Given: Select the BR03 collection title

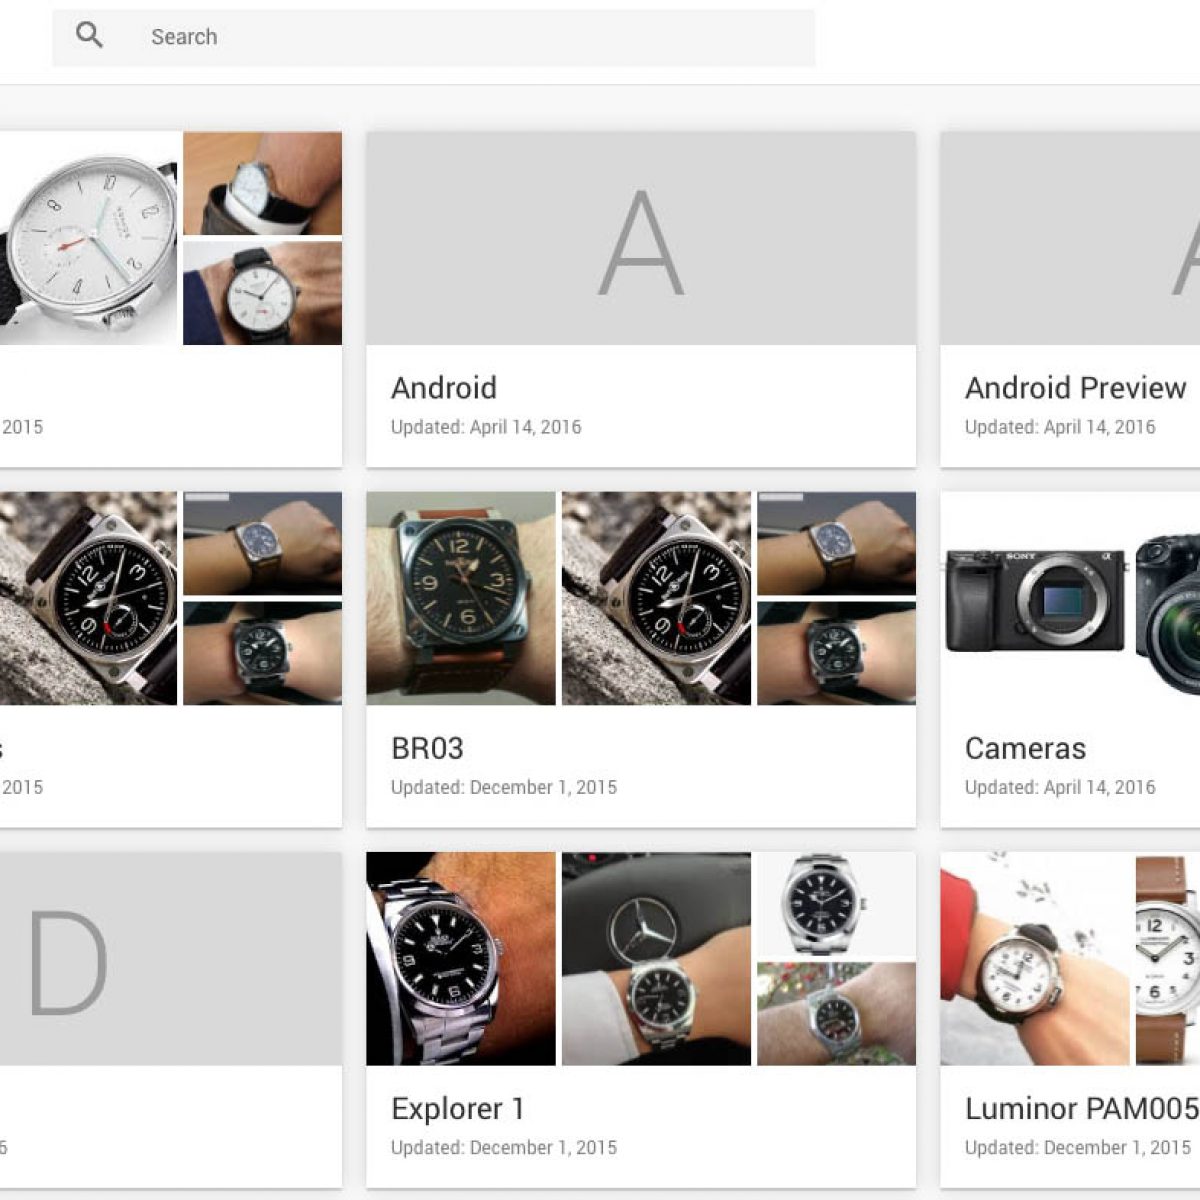Looking at the screenshot, I should pyautogui.click(x=427, y=748).
